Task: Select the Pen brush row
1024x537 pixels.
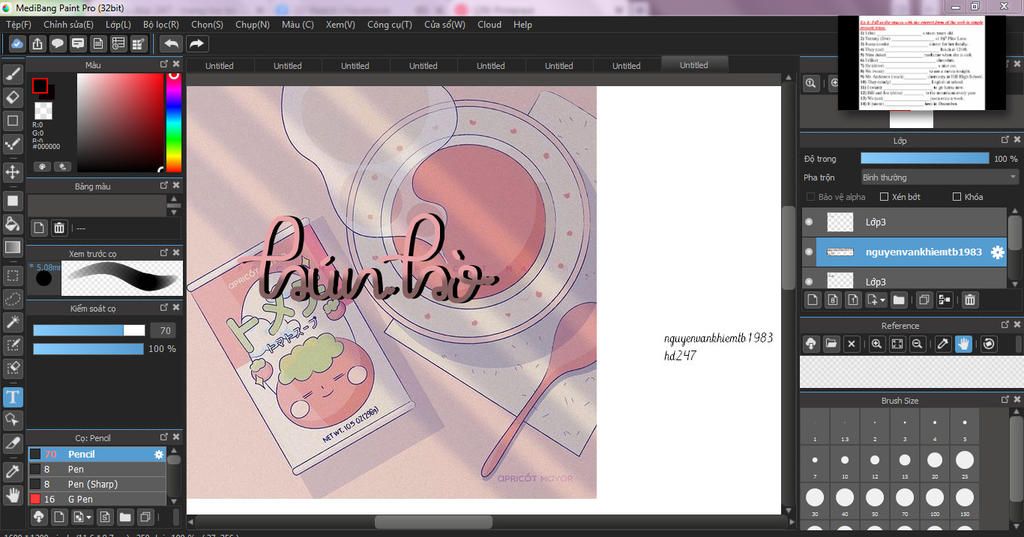Action: pos(97,469)
